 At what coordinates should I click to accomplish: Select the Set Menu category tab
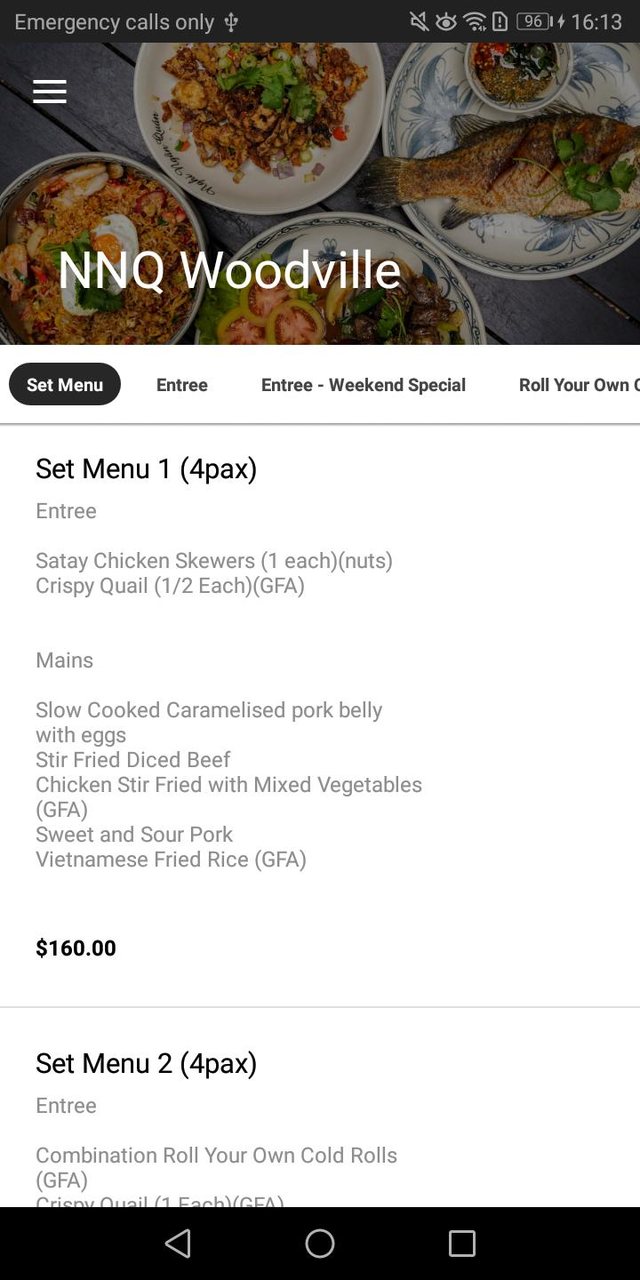(x=65, y=385)
